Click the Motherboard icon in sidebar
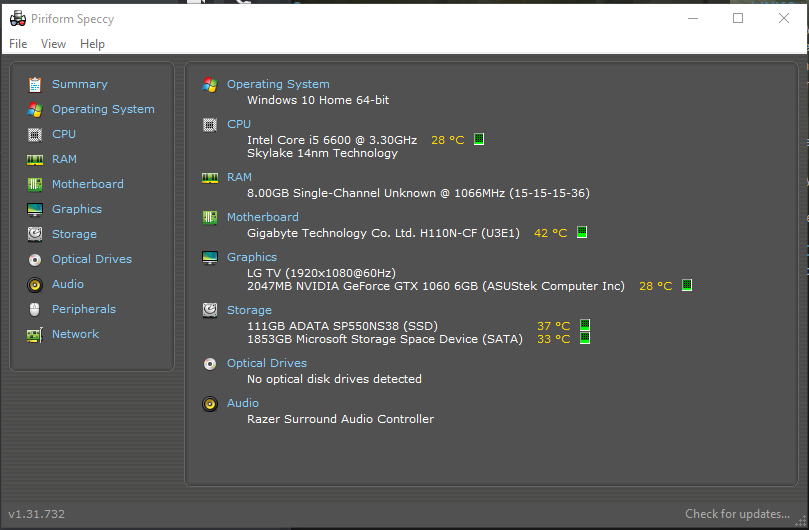Image resolution: width=809 pixels, height=530 pixels. click(x=35, y=184)
